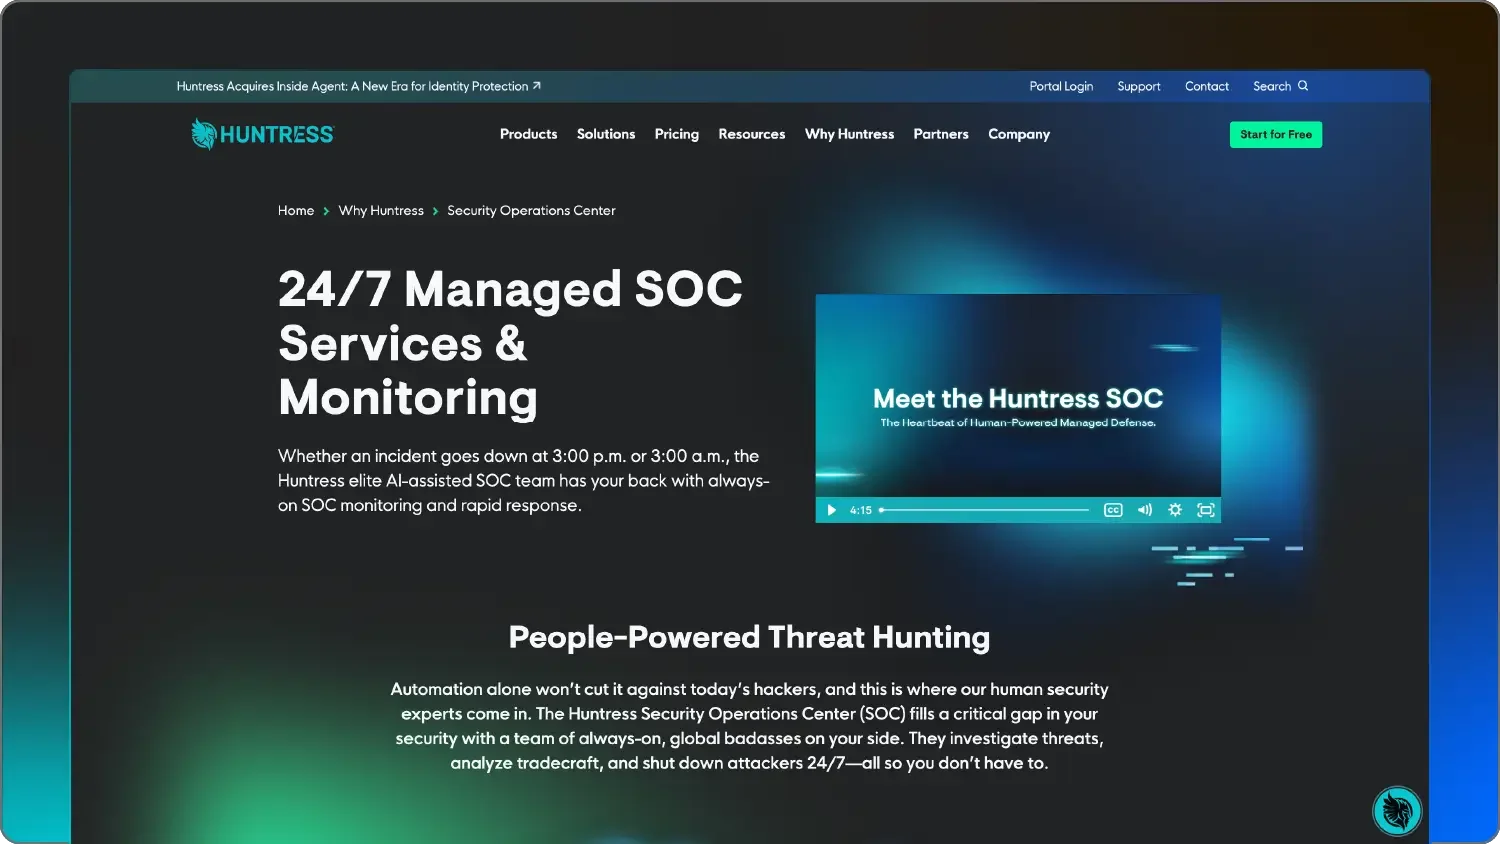Open the Inside Agent acquisition announcement
Image resolution: width=1500 pixels, height=844 pixels.
pyautogui.click(x=358, y=86)
